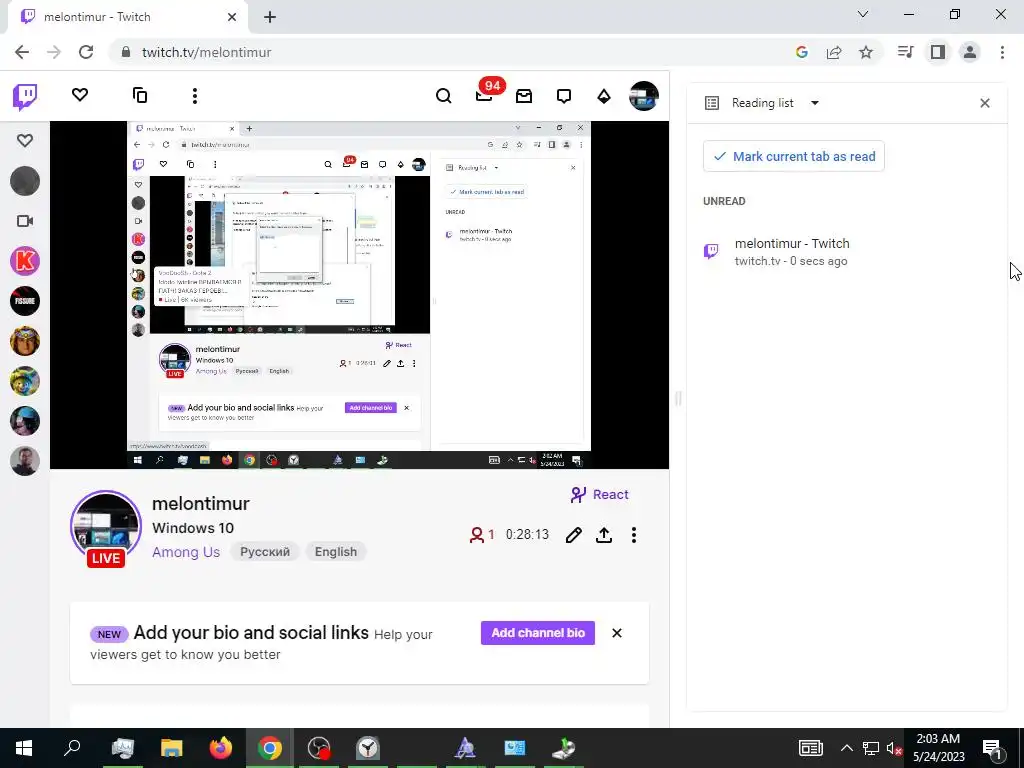The height and width of the screenshot is (768, 1024).
Task: Open gray circle channel avatar in sidebar
Action: pyautogui.click(x=25, y=181)
